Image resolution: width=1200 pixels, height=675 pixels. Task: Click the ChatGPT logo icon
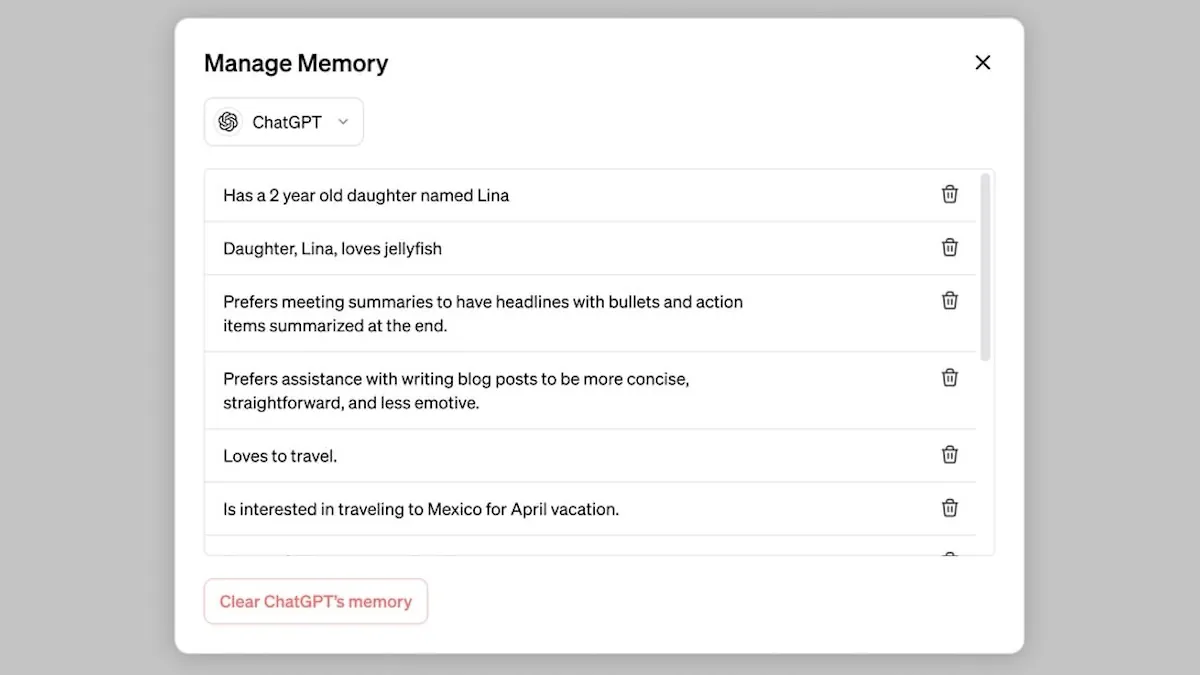[x=228, y=121]
